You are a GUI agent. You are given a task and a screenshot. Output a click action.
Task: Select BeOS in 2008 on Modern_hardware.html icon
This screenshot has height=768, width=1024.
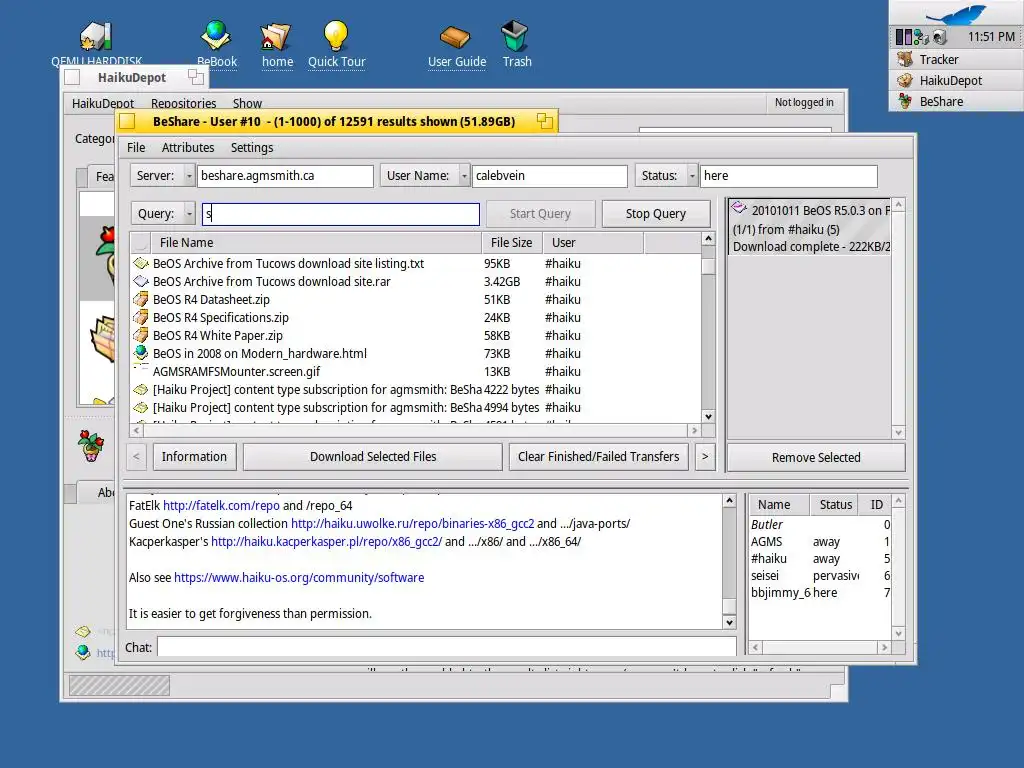click(140, 353)
